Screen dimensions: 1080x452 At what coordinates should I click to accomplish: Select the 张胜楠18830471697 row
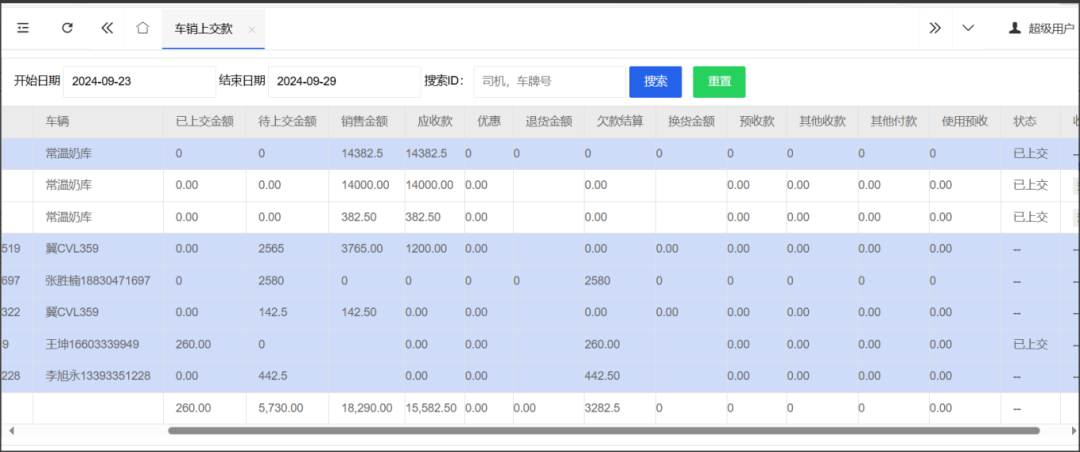pyautogui.click(x=98, y=281)
